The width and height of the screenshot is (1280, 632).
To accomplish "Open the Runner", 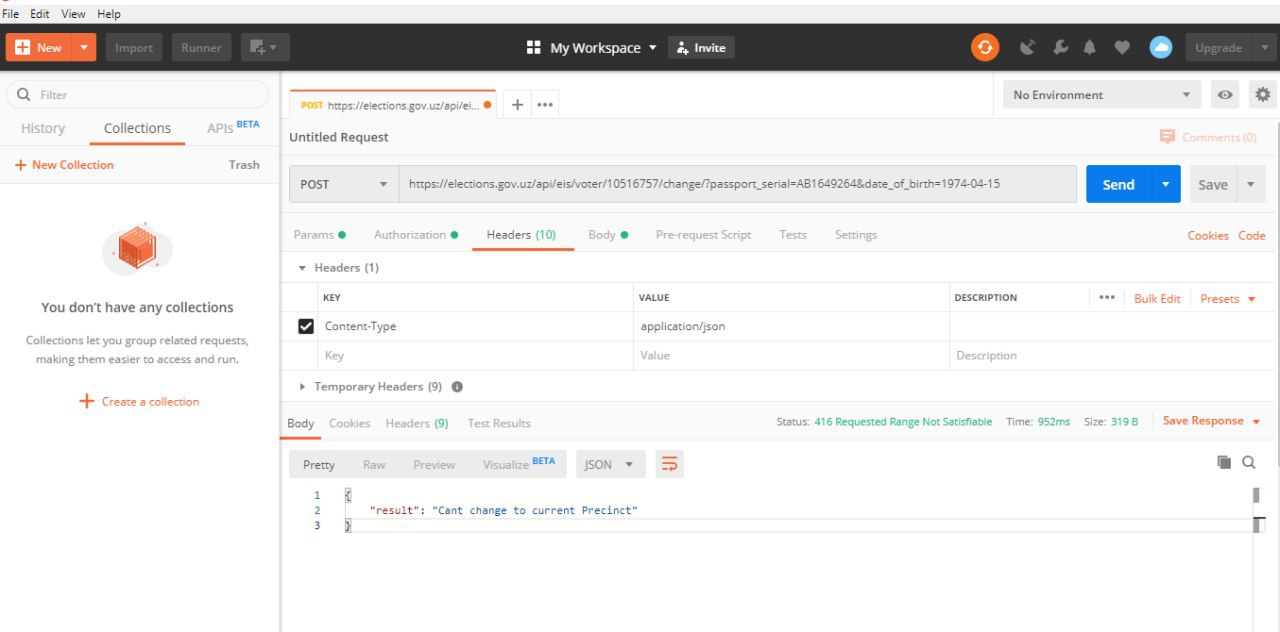I will click(201, 47).
